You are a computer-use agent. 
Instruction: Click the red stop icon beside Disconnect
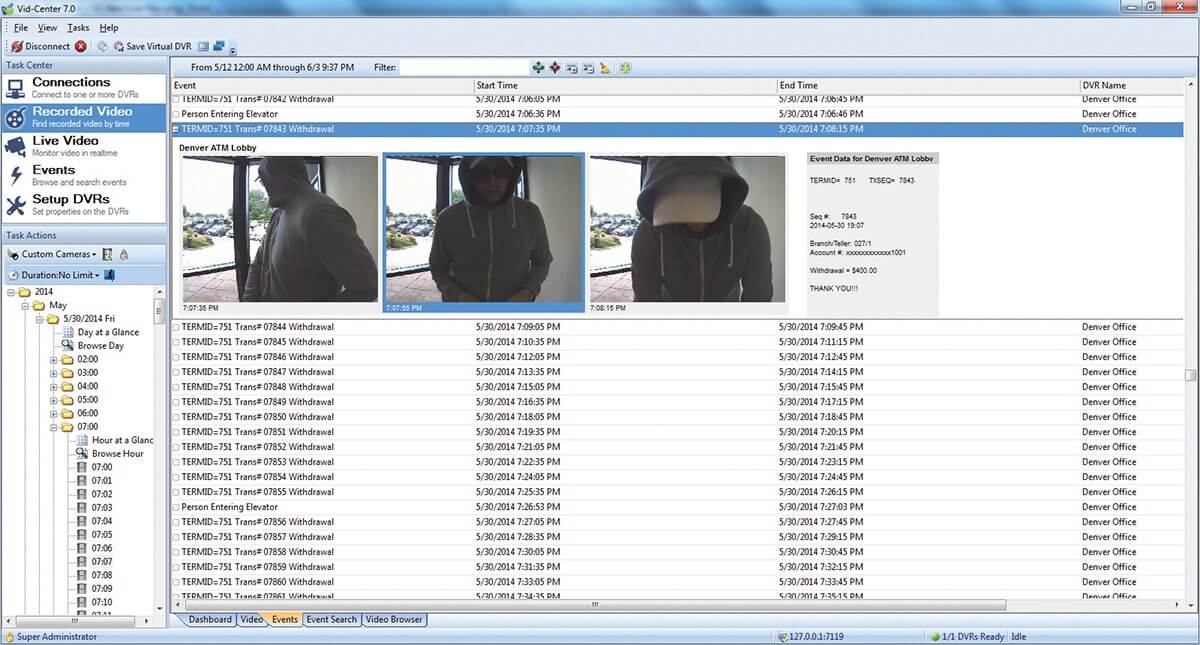(81, 46)
